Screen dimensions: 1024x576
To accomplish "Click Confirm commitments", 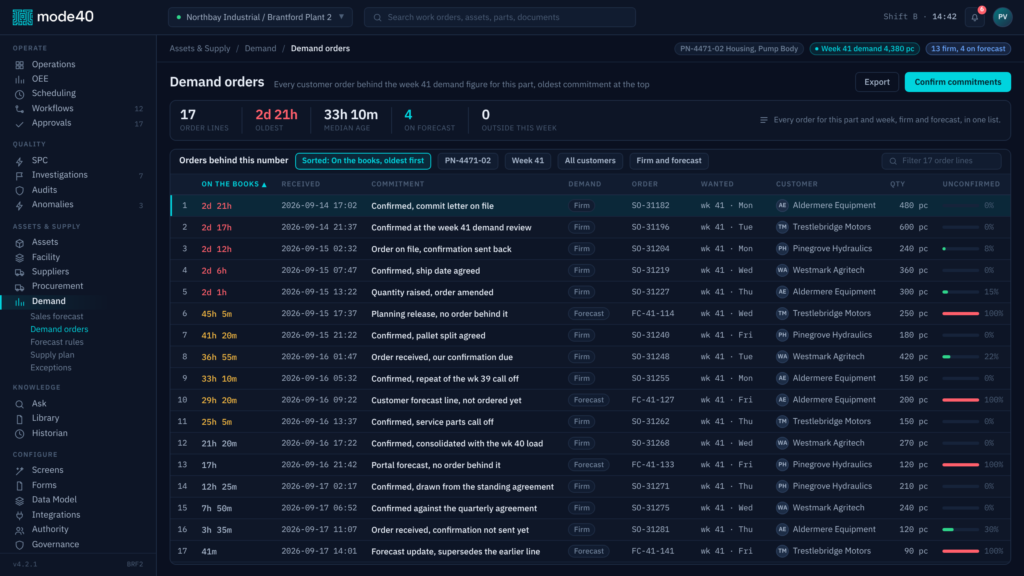I will pyautogui.click(x=957, y=82).
